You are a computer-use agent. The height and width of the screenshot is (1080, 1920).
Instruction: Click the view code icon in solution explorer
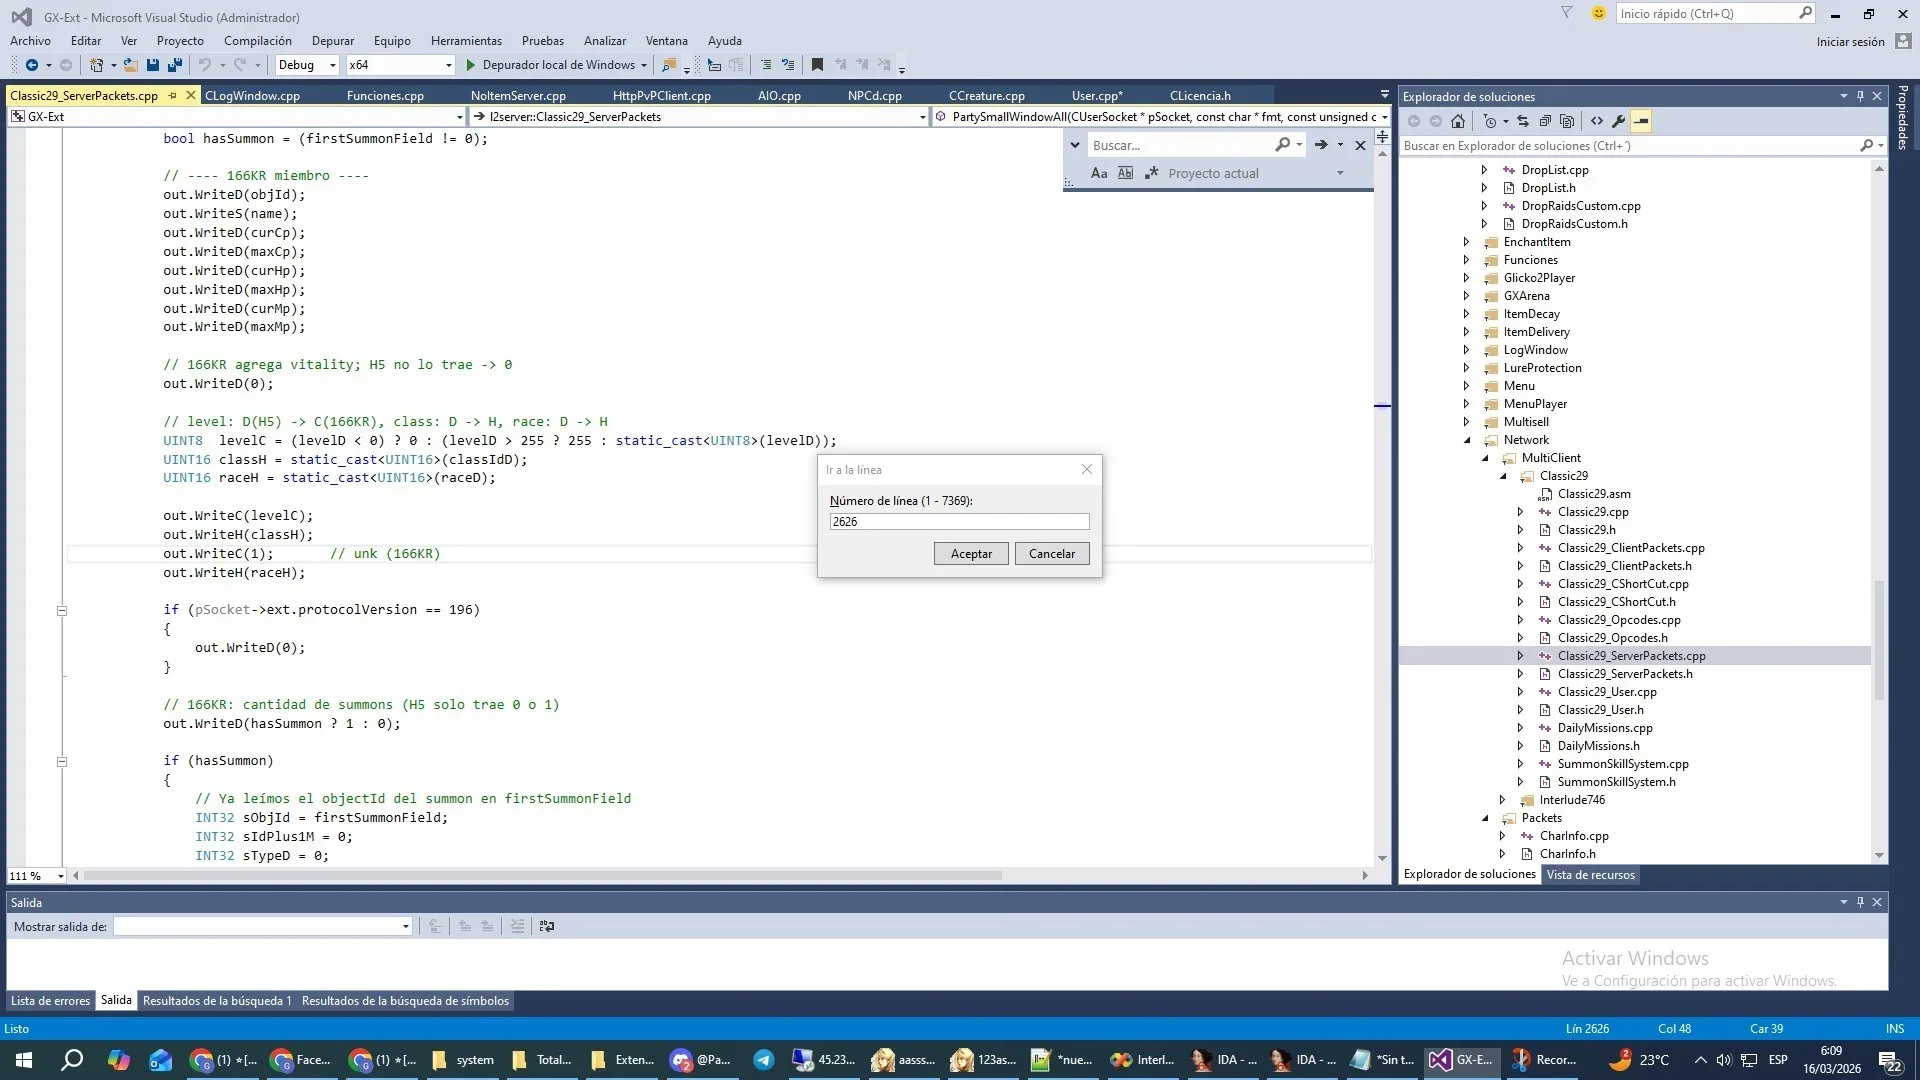pos(1597,121)
